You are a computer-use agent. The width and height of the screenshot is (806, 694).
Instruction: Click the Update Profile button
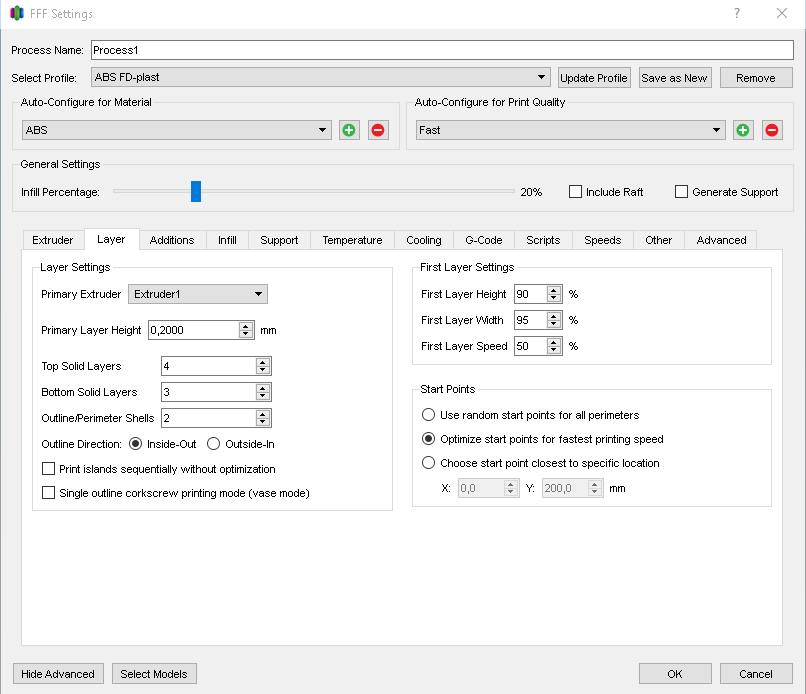click(x=594, y=78)
